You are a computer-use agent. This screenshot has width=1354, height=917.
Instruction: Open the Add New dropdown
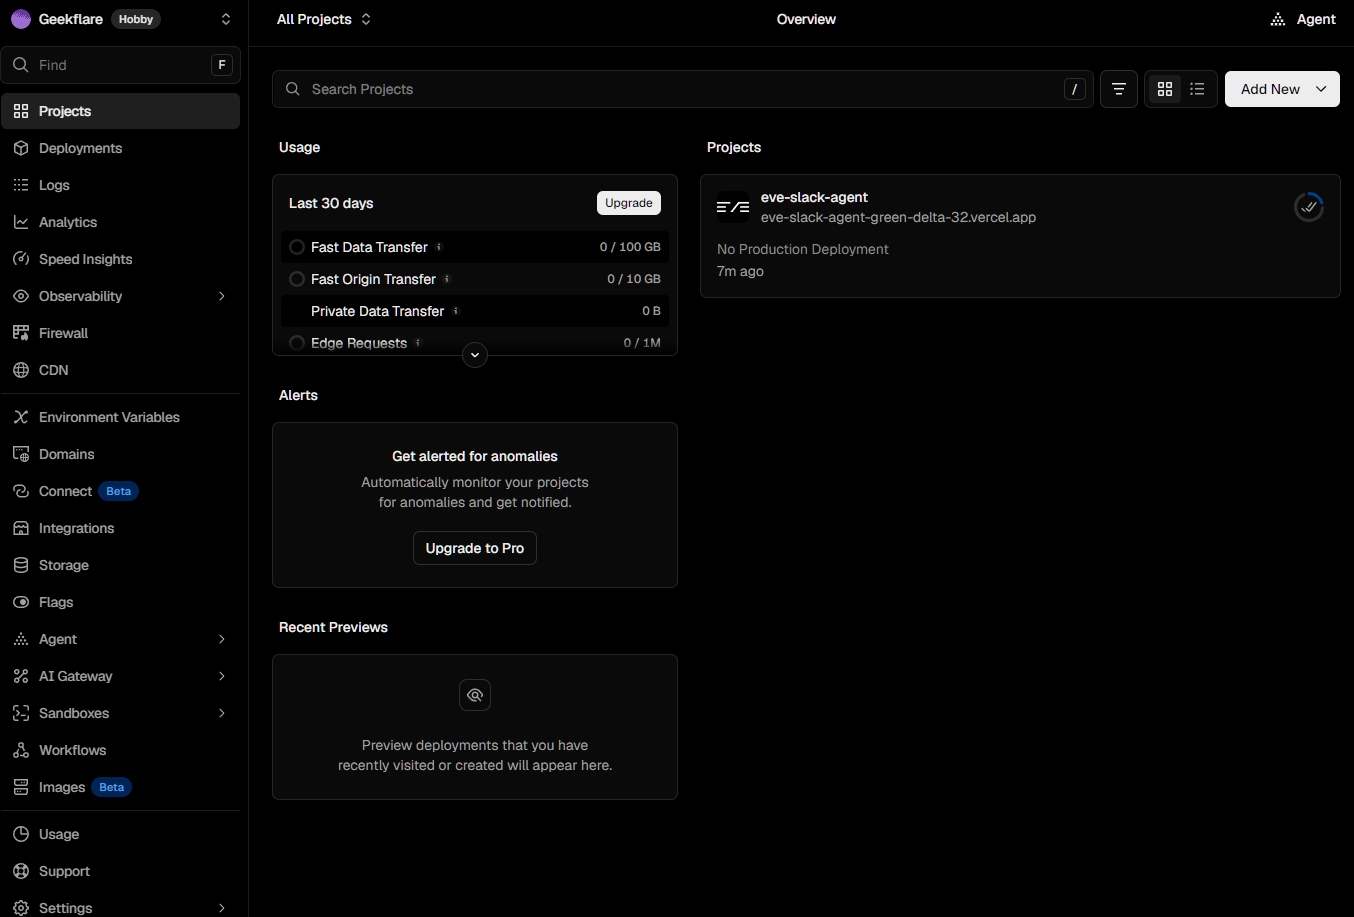(x=1282, y=89)
